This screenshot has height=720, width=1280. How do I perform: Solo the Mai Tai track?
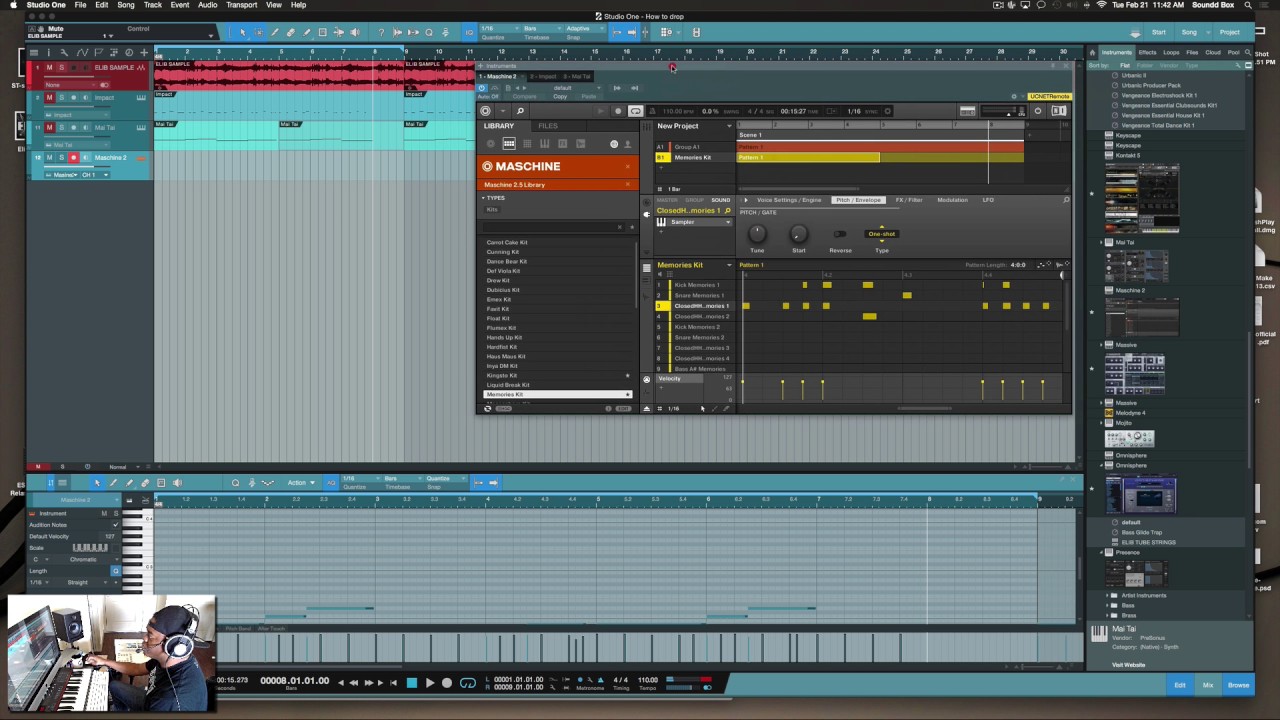(x=62, y=127)
